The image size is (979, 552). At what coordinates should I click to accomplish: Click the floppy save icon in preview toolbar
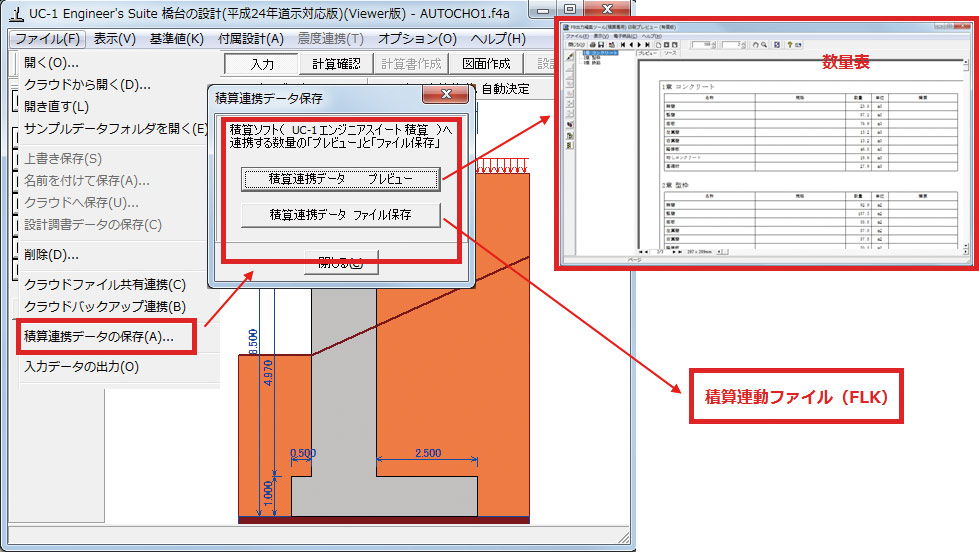(601, 45)
